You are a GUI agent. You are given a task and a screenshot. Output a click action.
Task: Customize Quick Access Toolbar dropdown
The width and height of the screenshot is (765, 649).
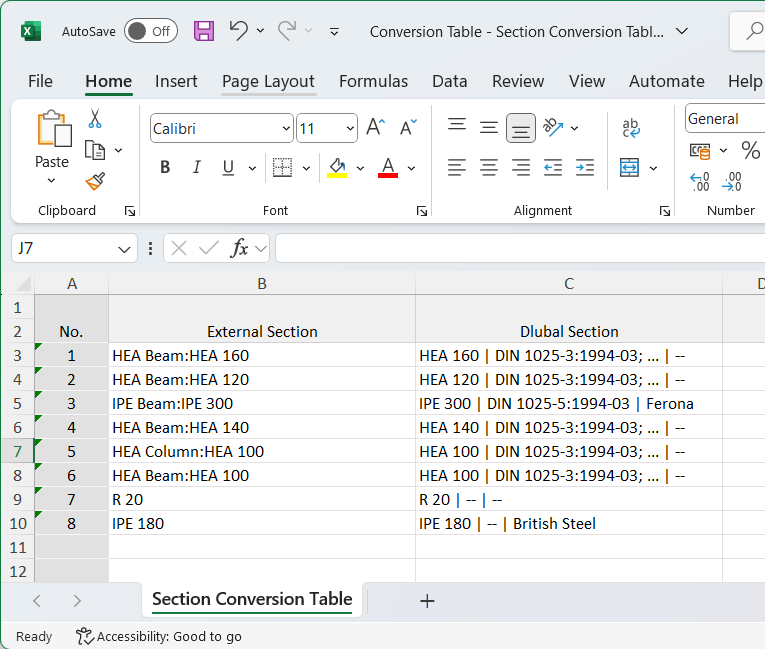(334, 32)
